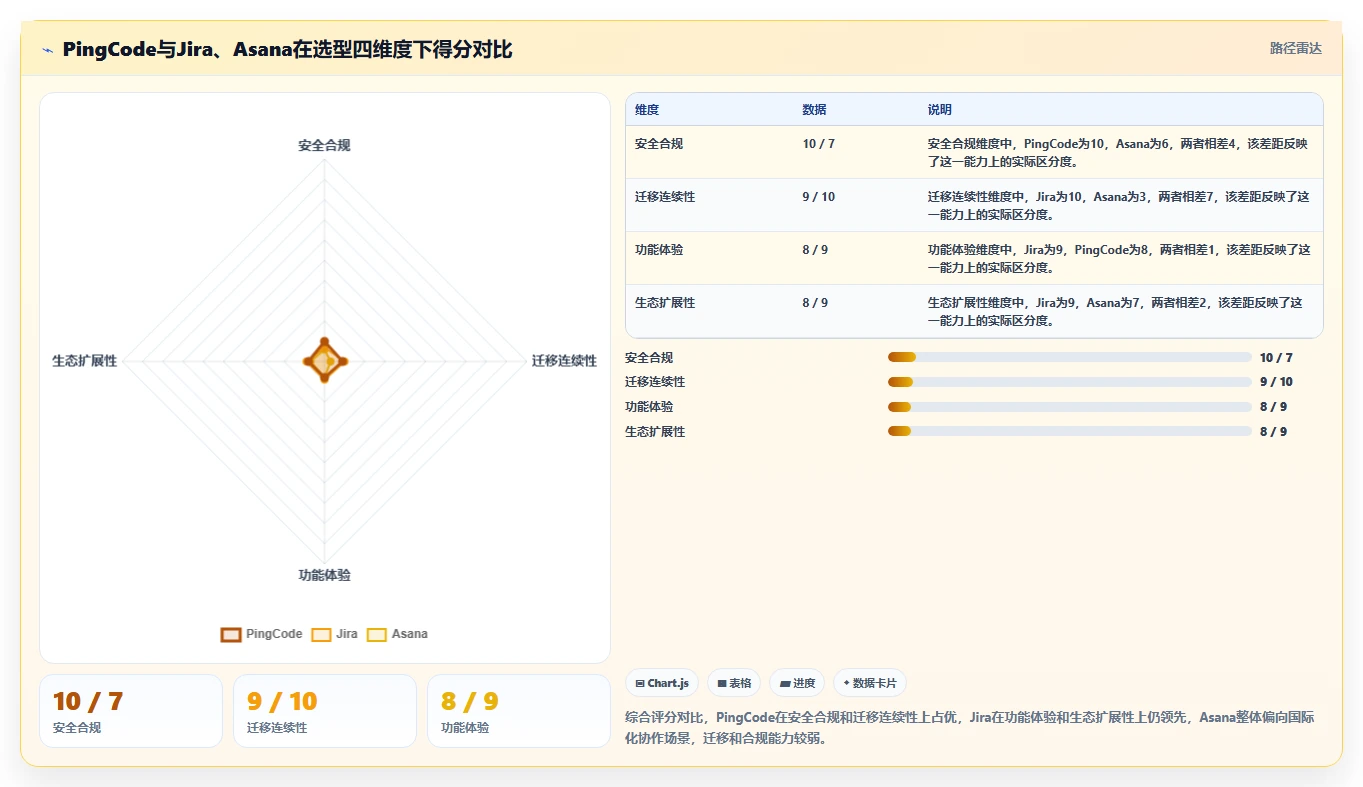The height and width of the screenshot is (787, 1363).
Task: Click the 表格 tag chip
Action: (x=734, y=683)
